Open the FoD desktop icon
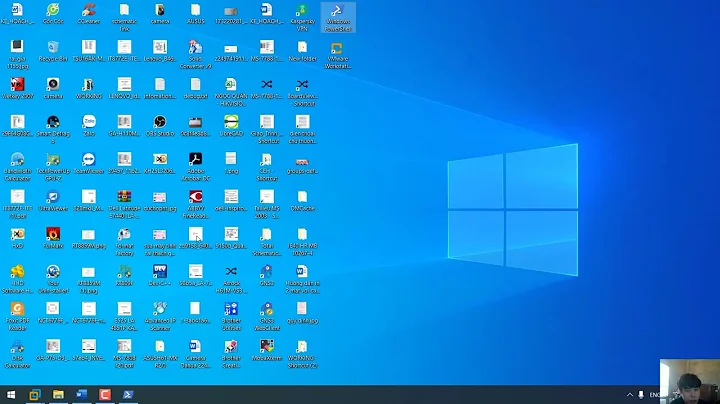This screenshot has height=404, width=720. [x=17, y=238]
